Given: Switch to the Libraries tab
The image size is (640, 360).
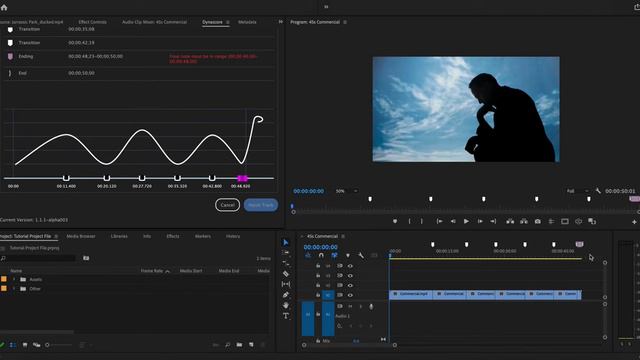Looking at the screenshot, I should click(x=119, y=236).
